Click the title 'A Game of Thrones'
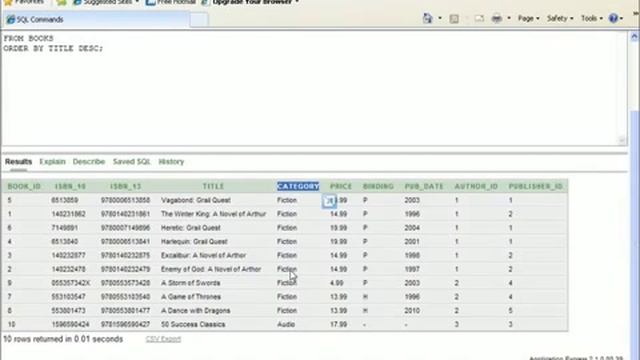This screenshot has height=360, width=640. (x=191, y=297)
